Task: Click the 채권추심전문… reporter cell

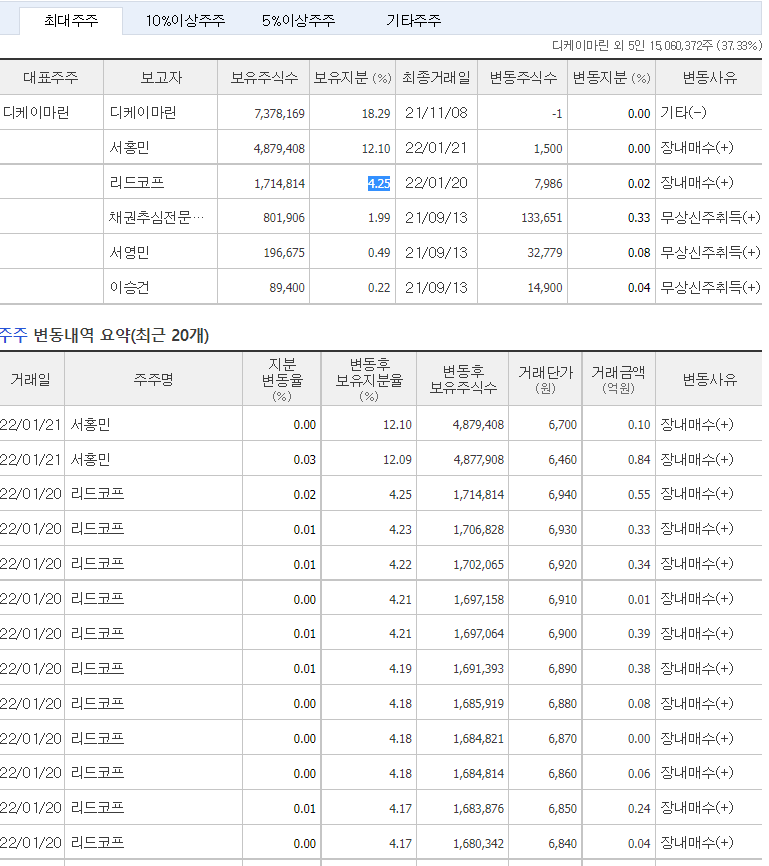Action: 156,218
